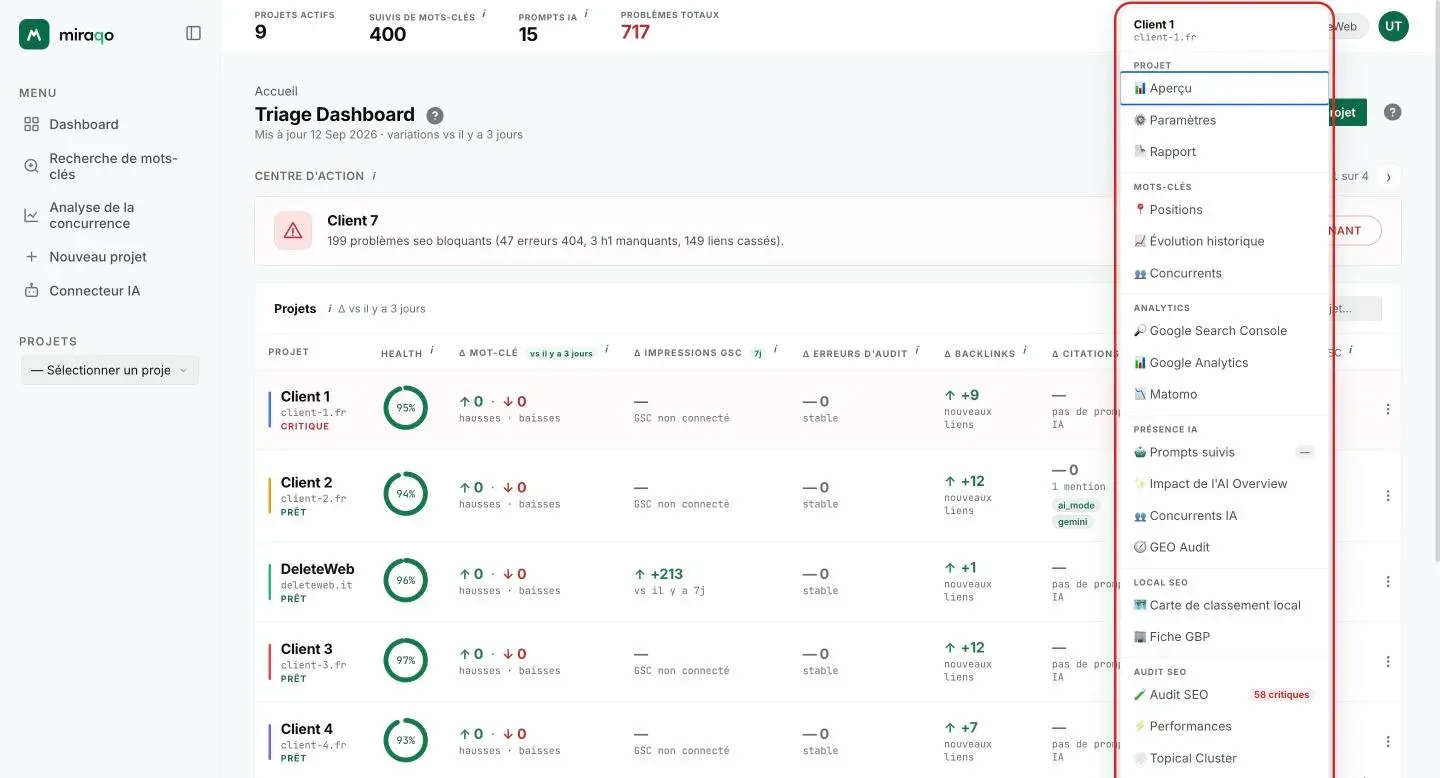Open the Client 2 project row name
The width and height of the screenshot is (1440, 778).
point(306,483)
